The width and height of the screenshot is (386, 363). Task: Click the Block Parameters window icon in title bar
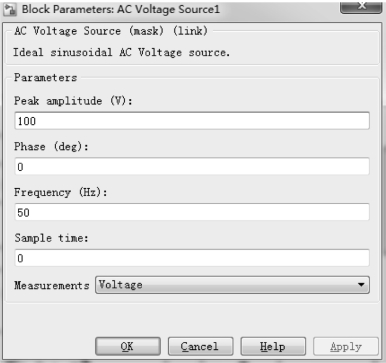(10, 9)
